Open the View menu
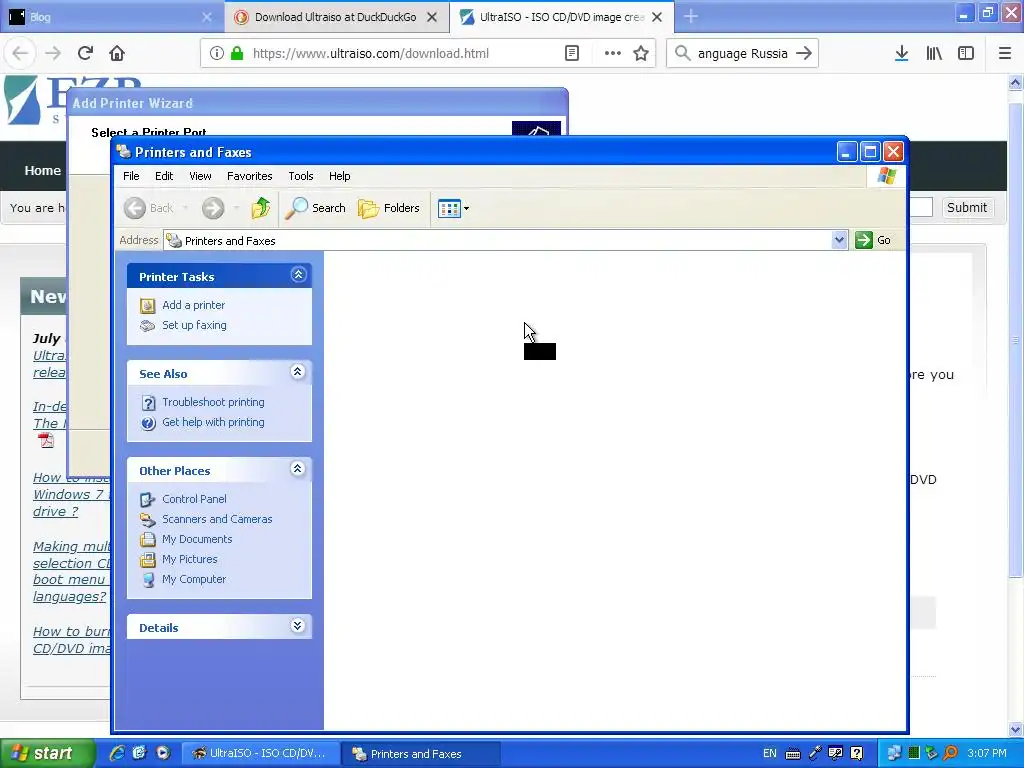 (x=200, y=176)
